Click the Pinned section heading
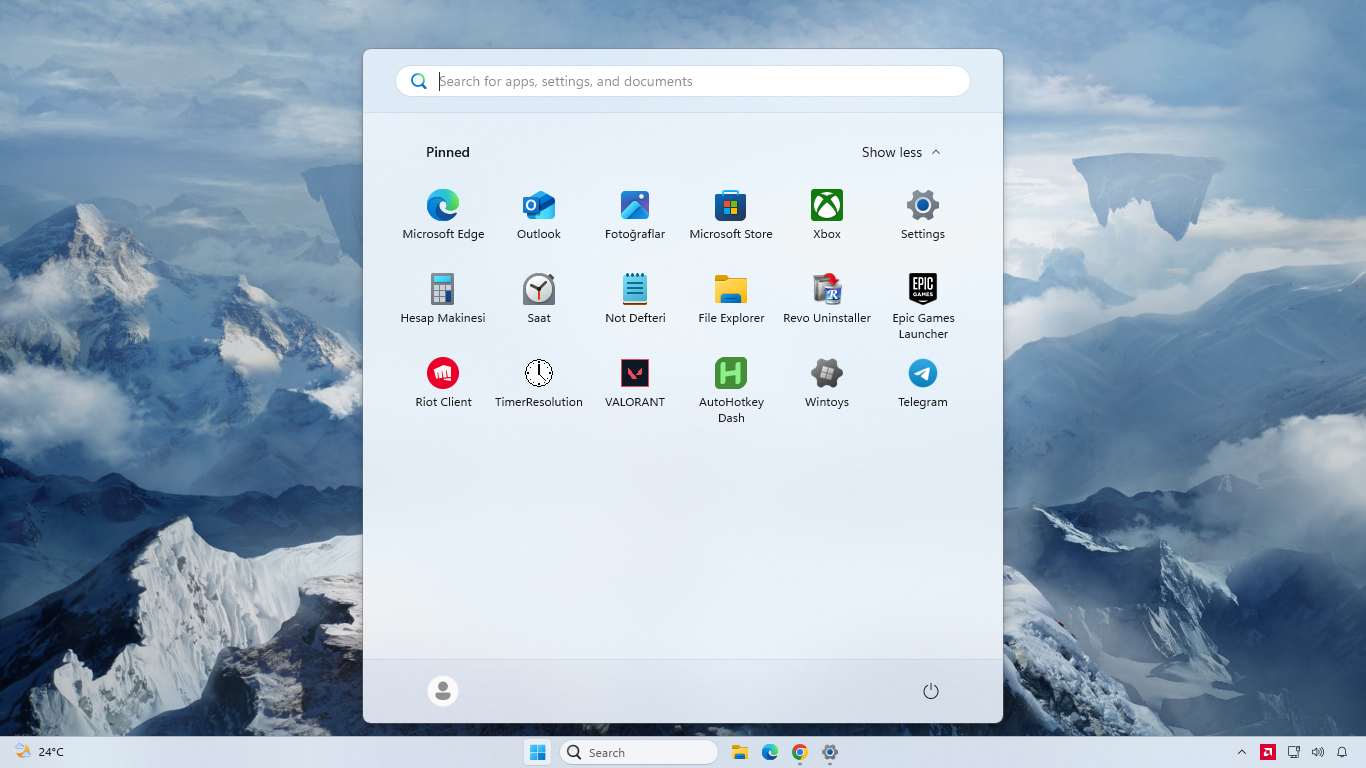This screenshot has height=768, width=1366. [448, 152]
